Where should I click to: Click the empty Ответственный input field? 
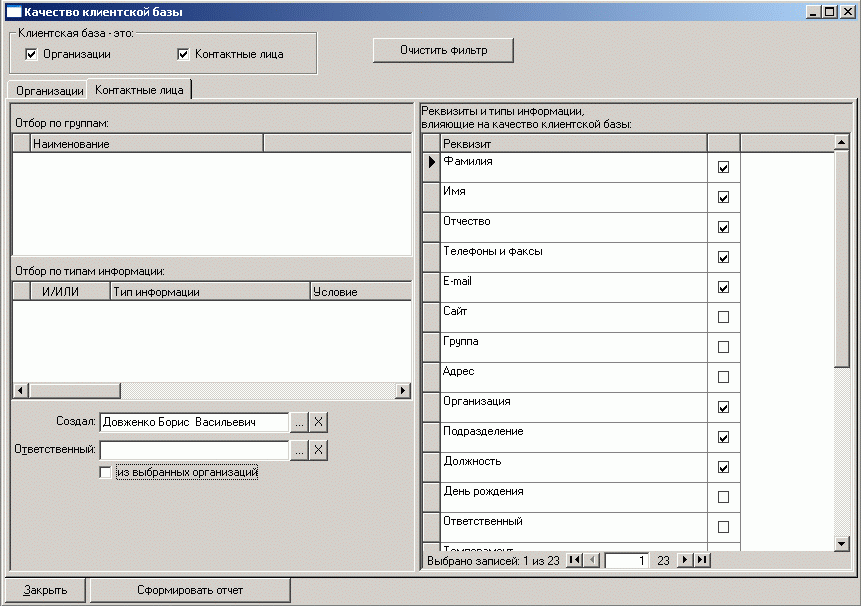(x=194, y=450)
